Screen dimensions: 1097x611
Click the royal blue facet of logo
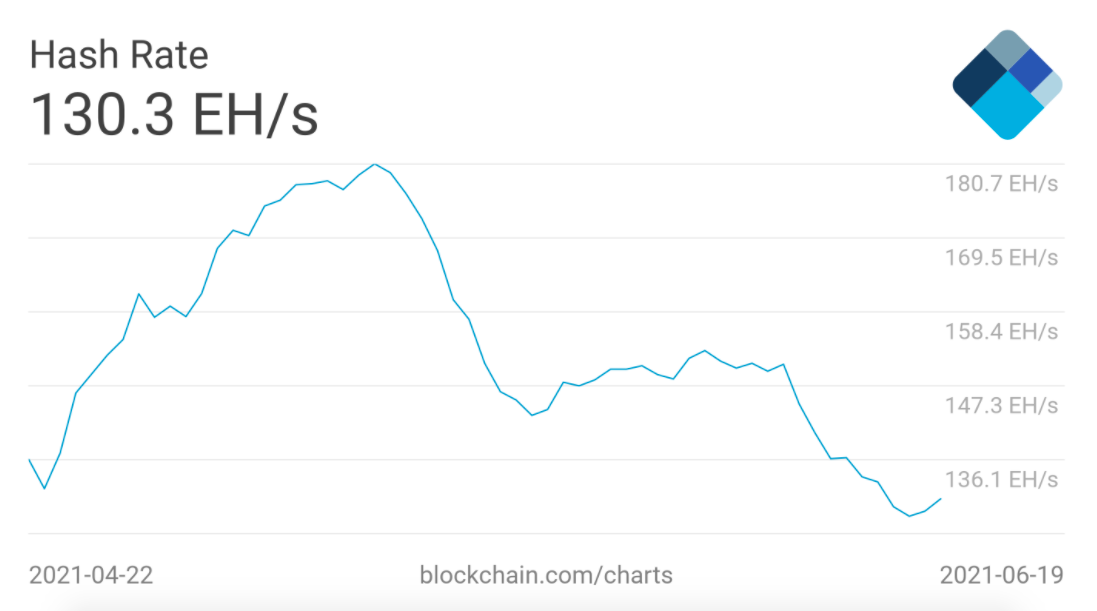pyautogui.click(x=1031, y=71)
